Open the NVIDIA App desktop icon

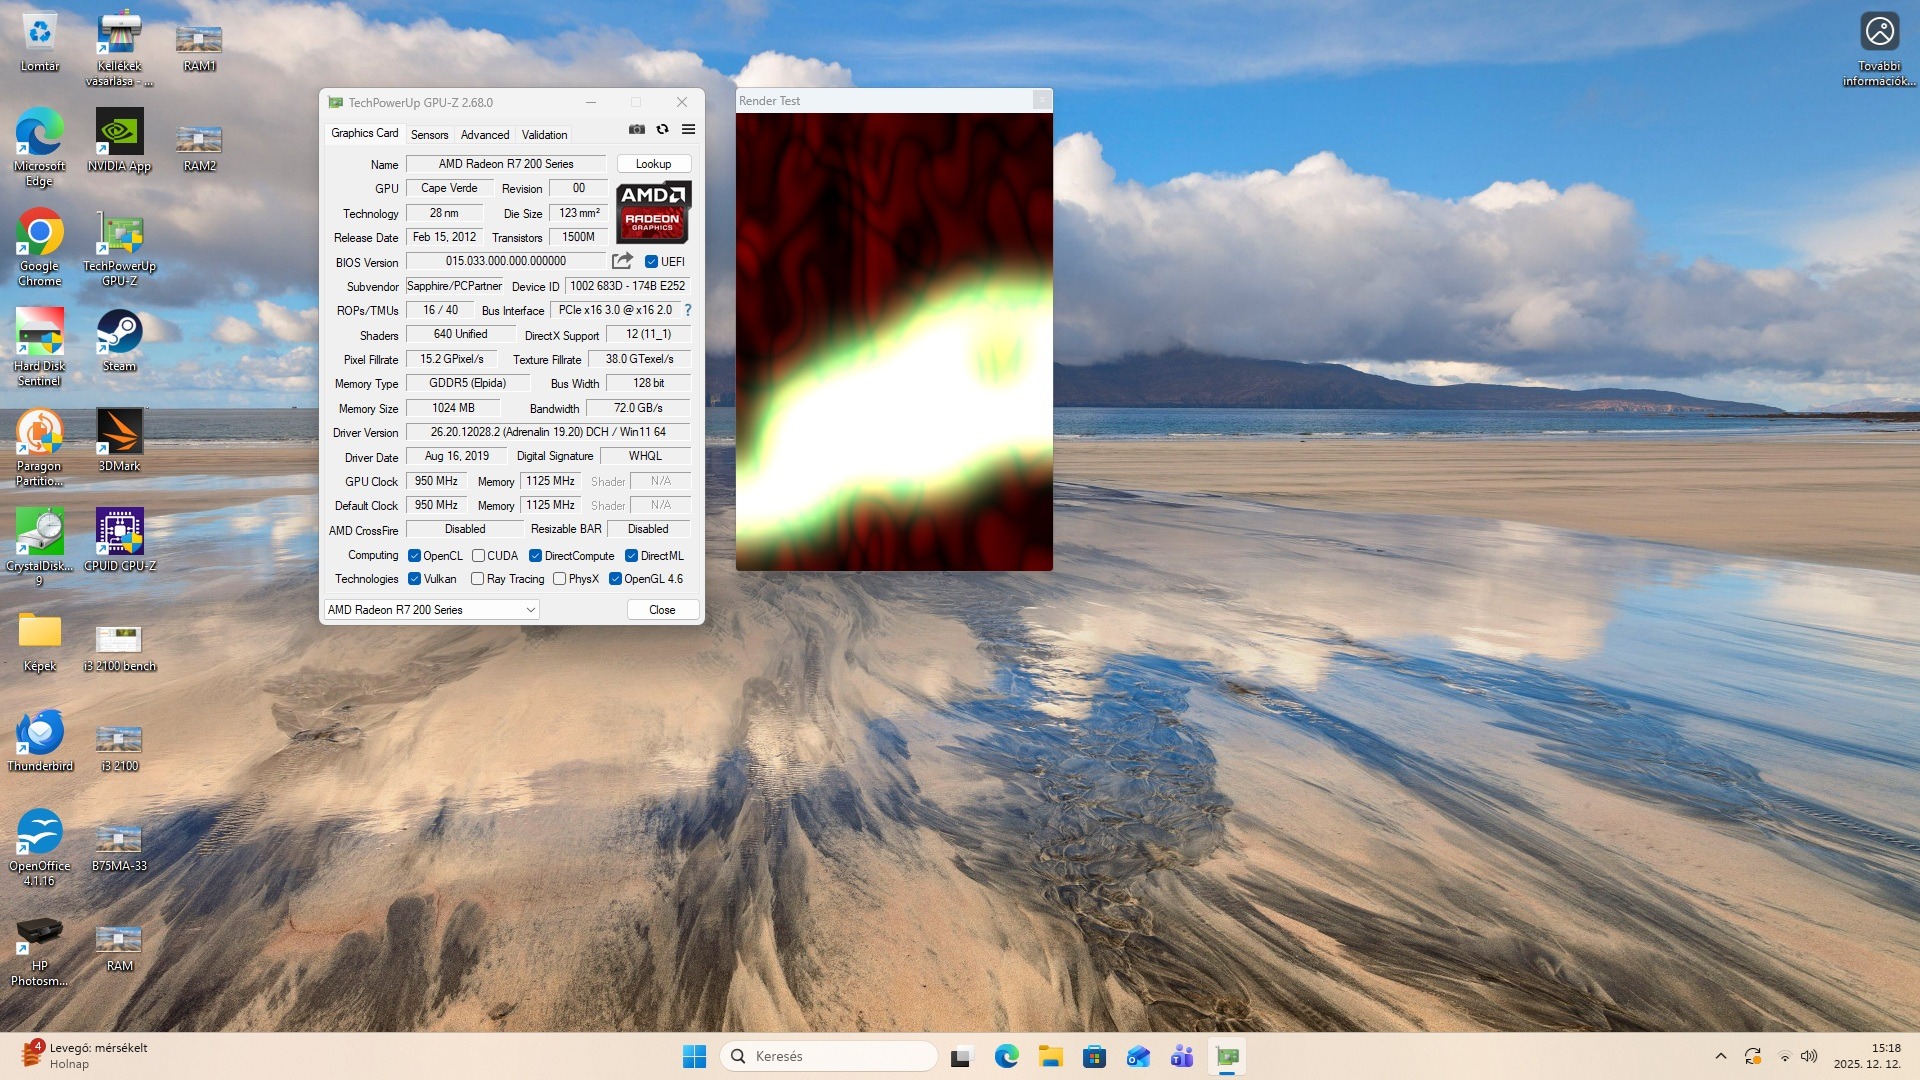119,140
